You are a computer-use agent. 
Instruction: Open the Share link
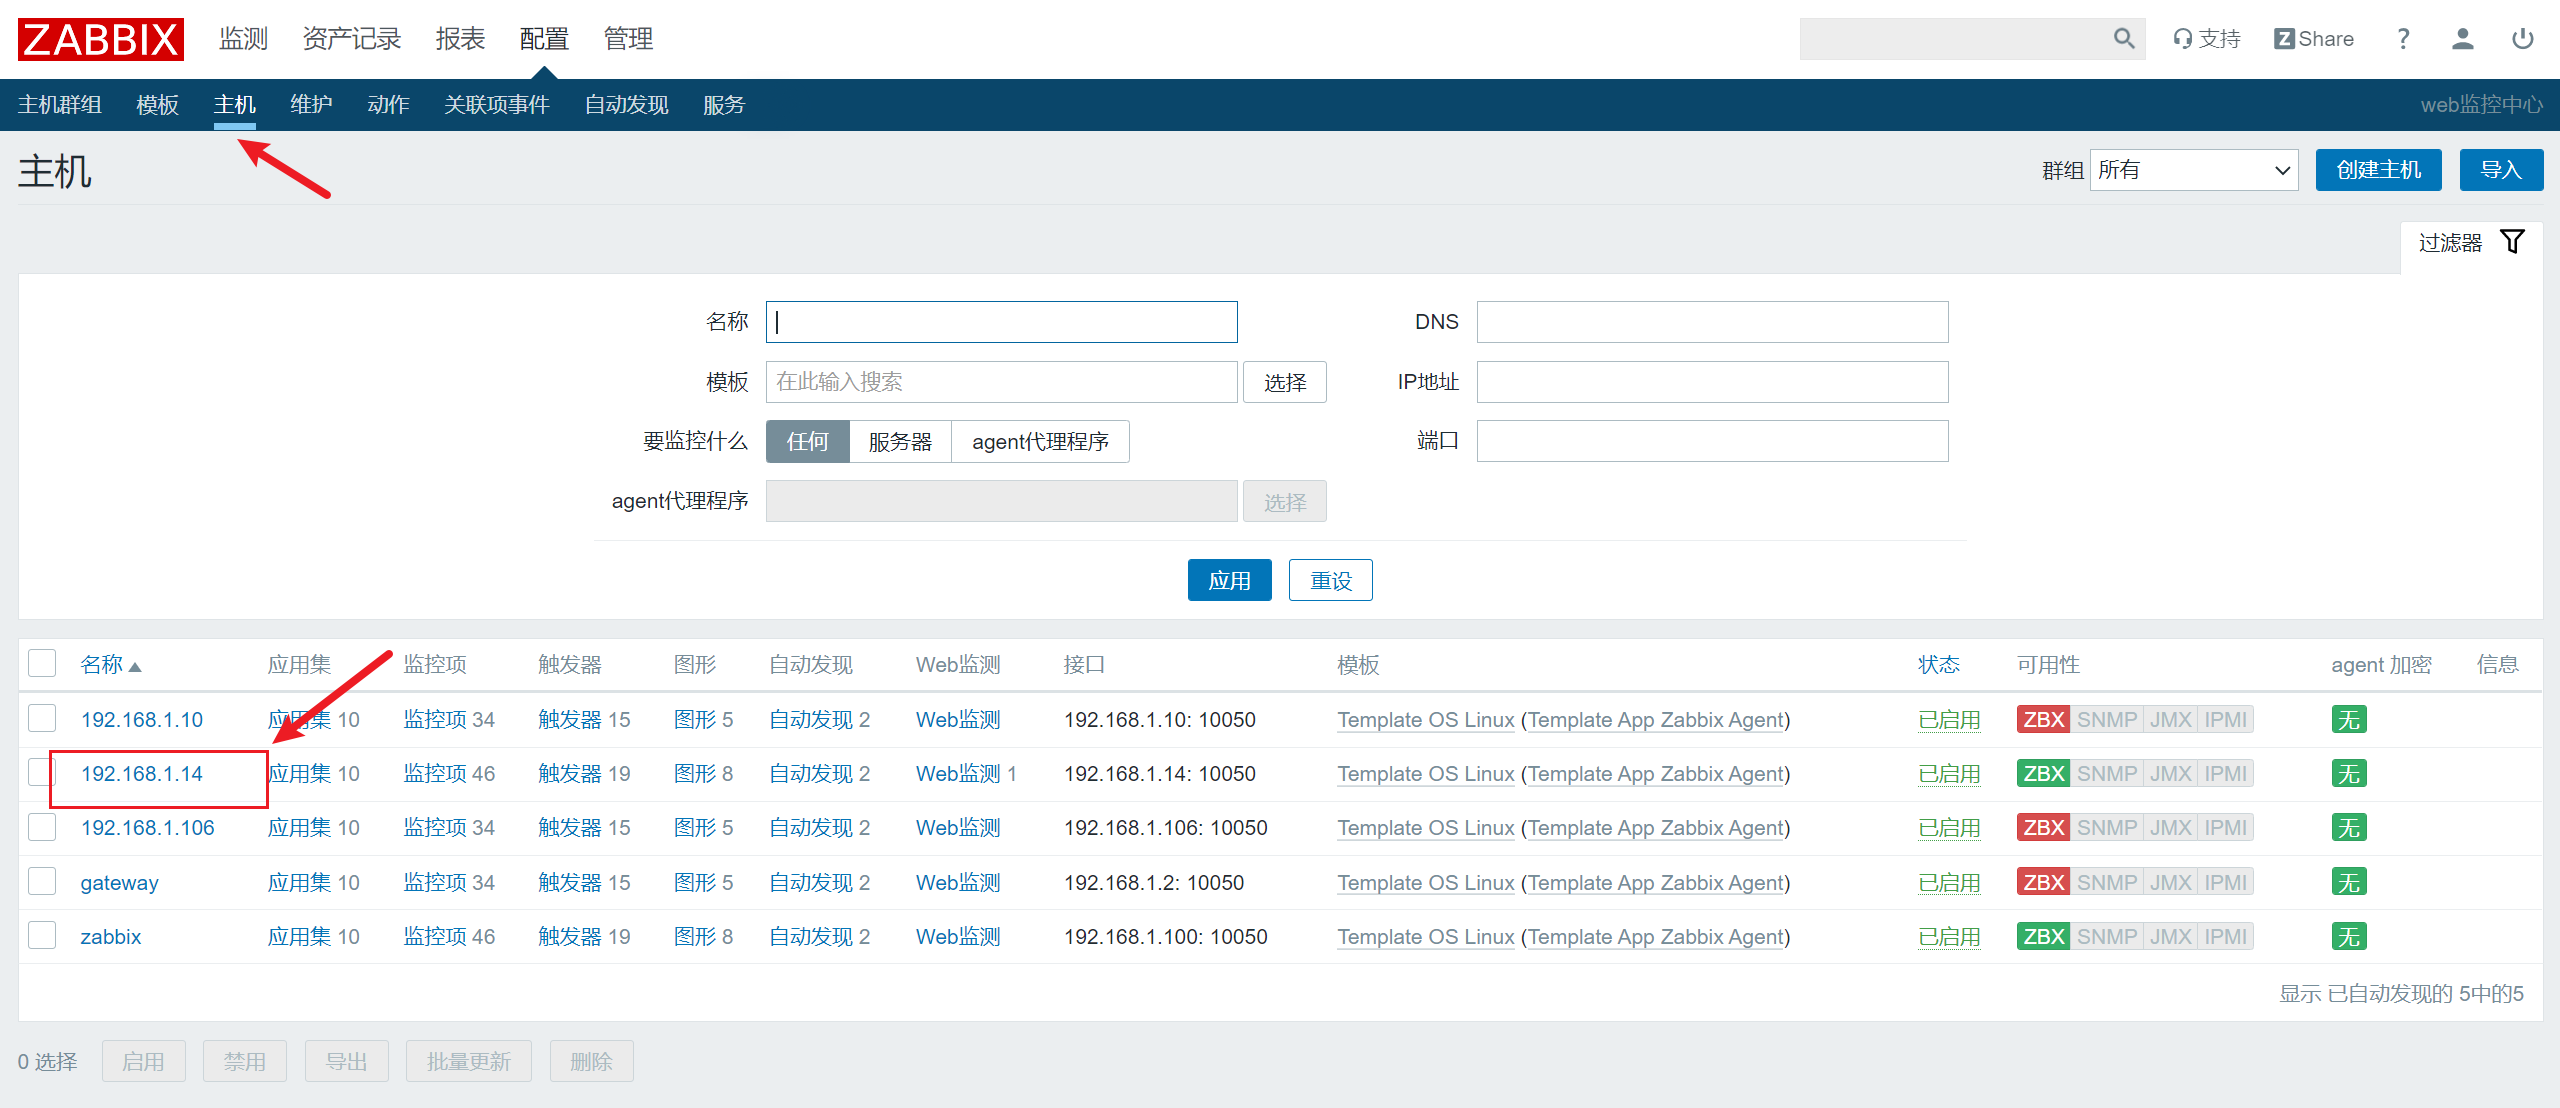pos(2314,39)
